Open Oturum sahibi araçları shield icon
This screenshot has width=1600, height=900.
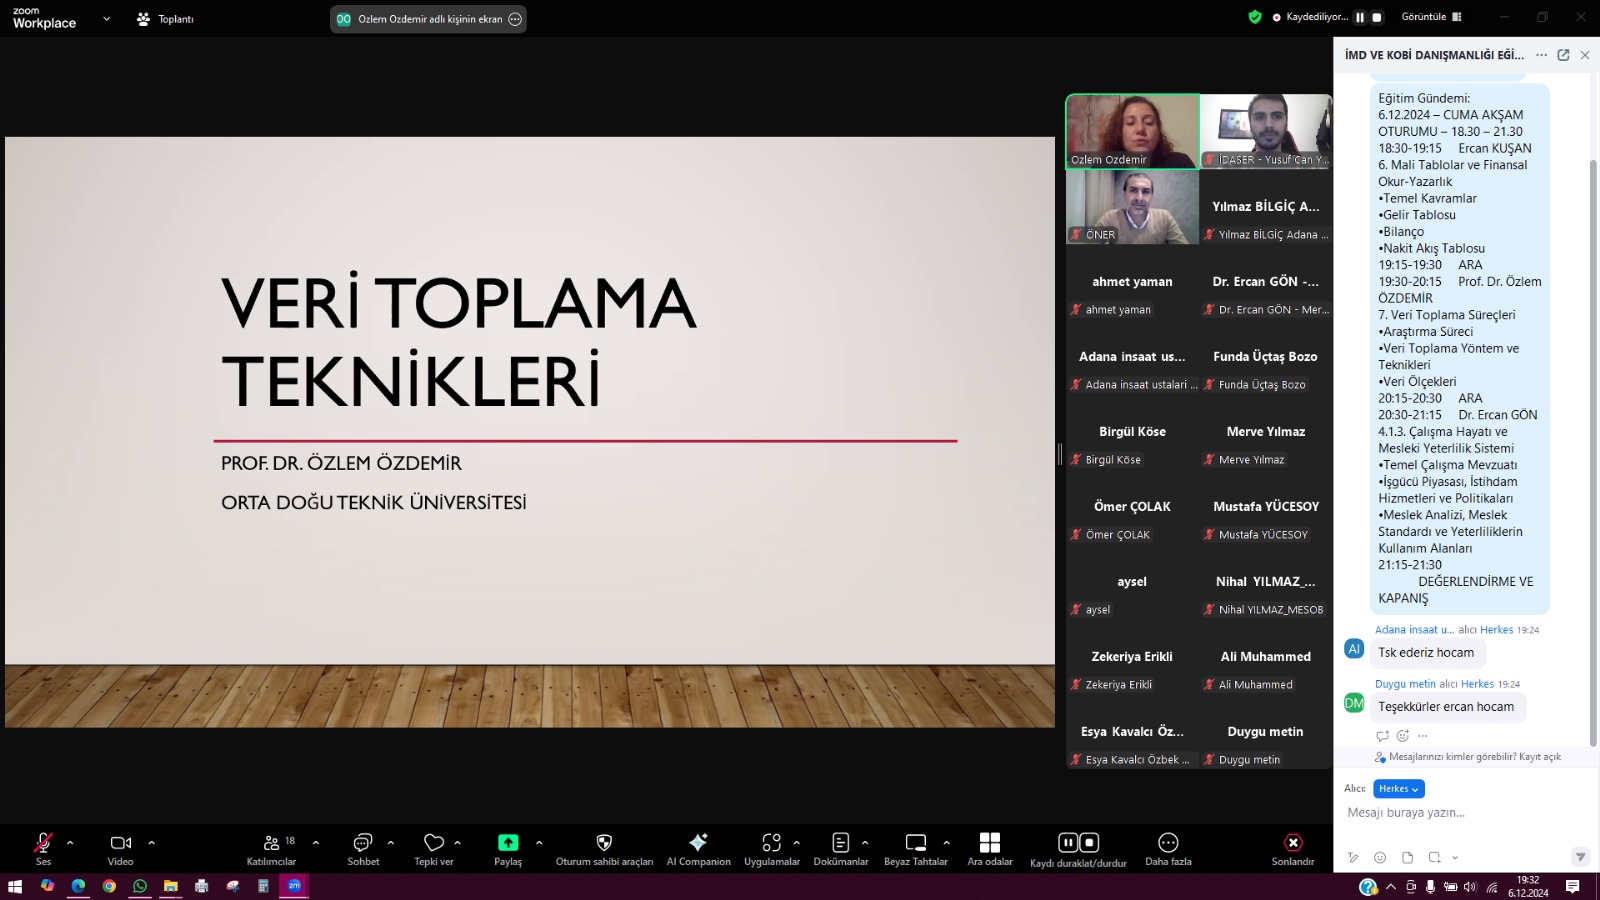pyautogui.click(x=604, y=843)
